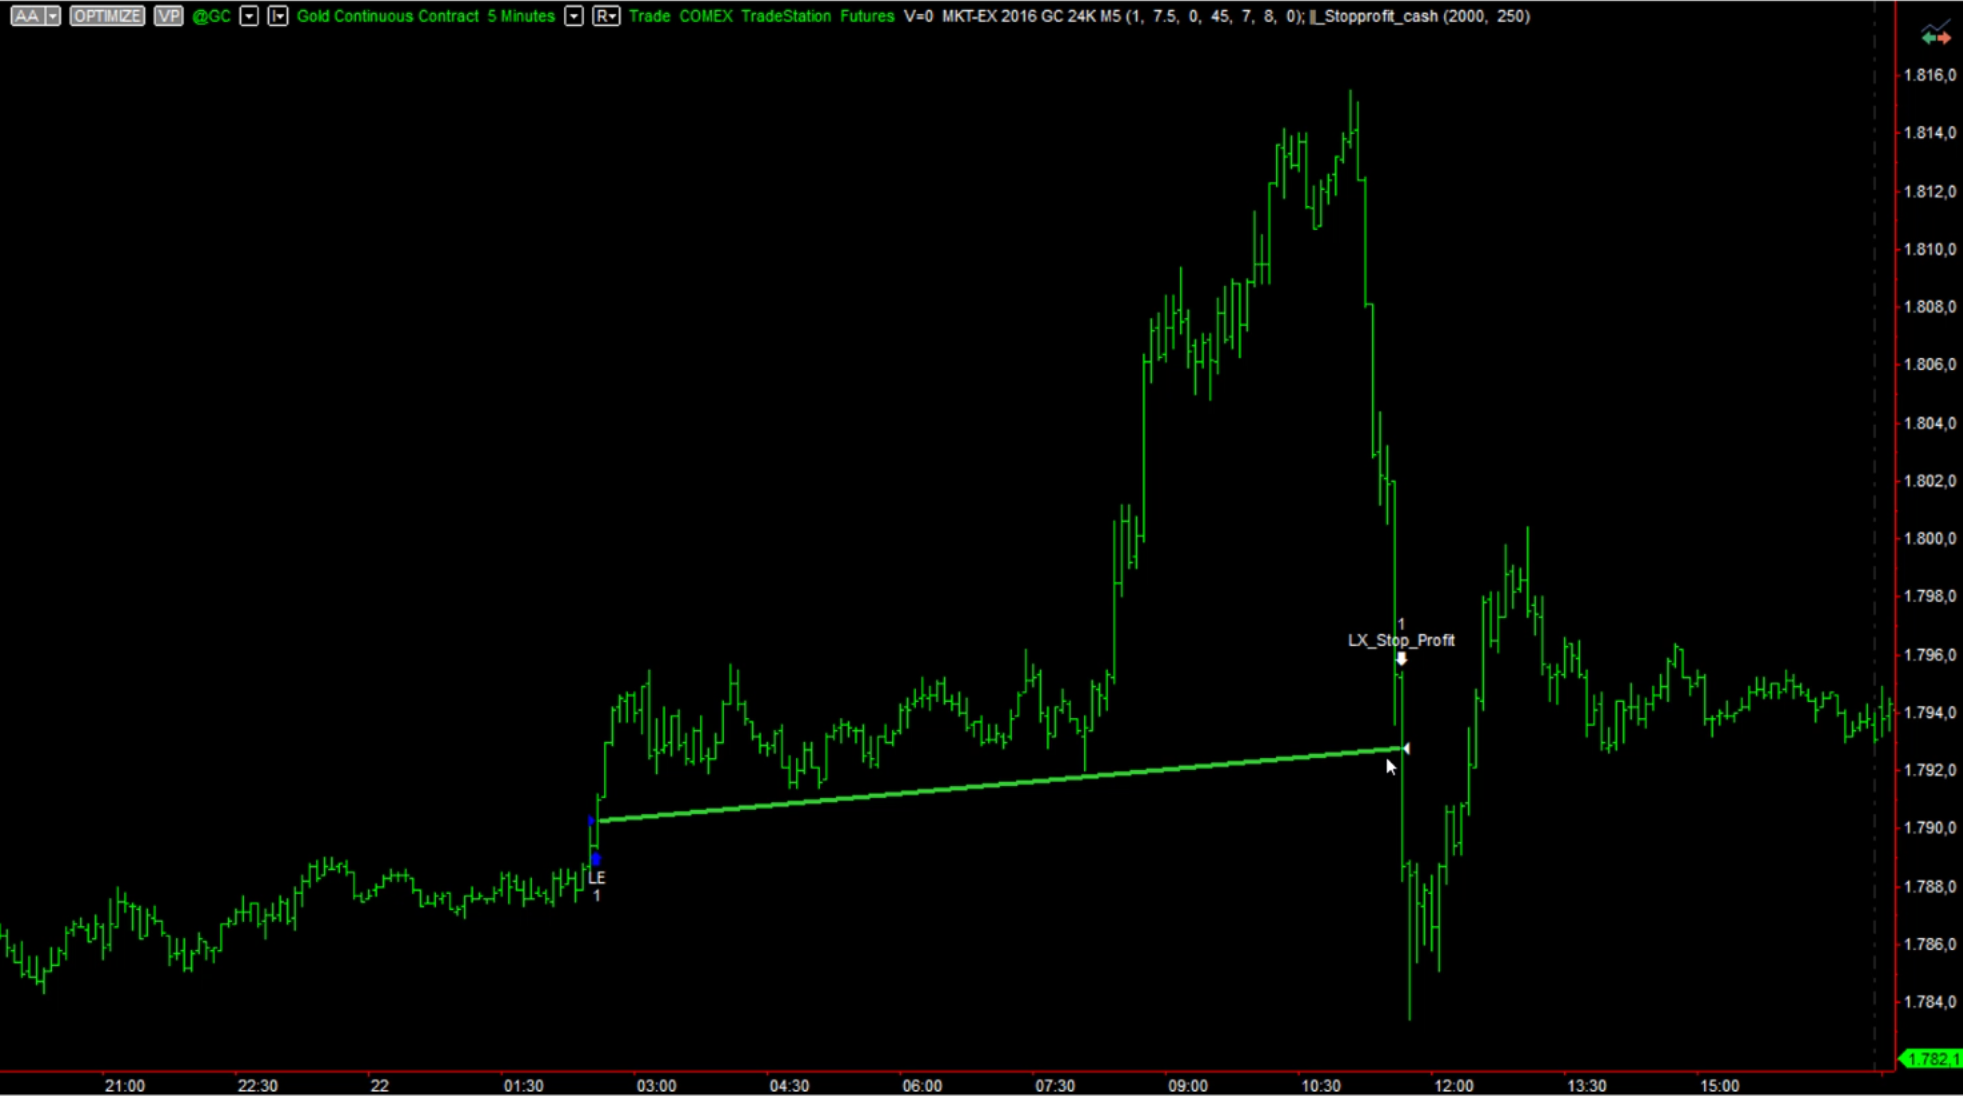Click the AA analysis button

[x=27, y=16]
